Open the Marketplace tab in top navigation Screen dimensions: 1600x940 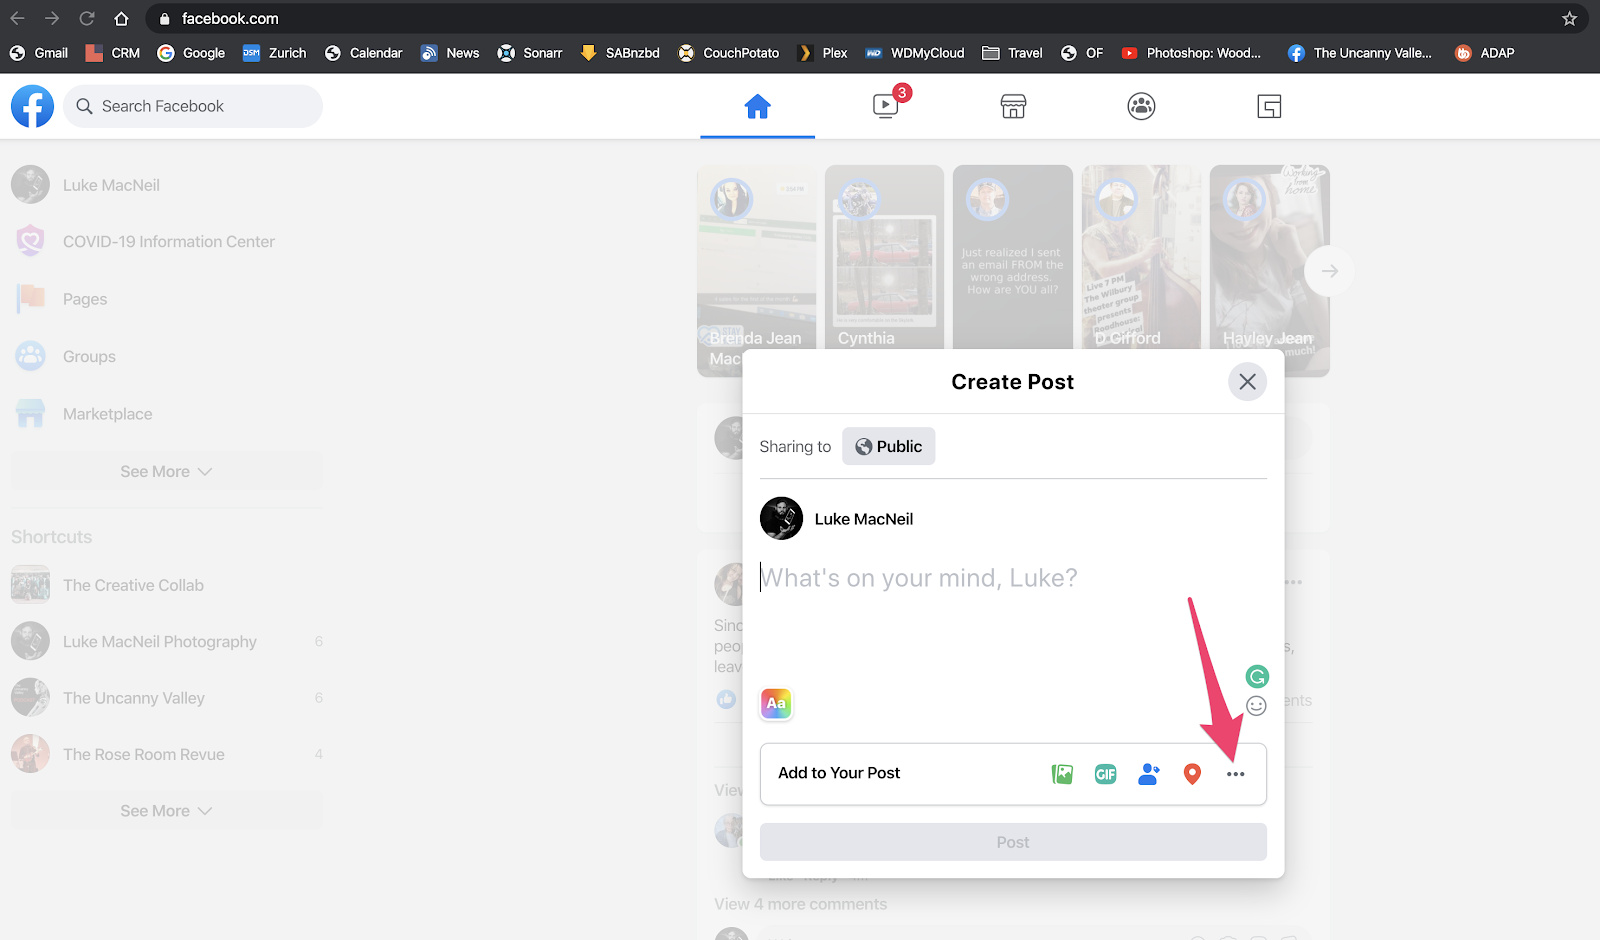(x=1013, y=106)
